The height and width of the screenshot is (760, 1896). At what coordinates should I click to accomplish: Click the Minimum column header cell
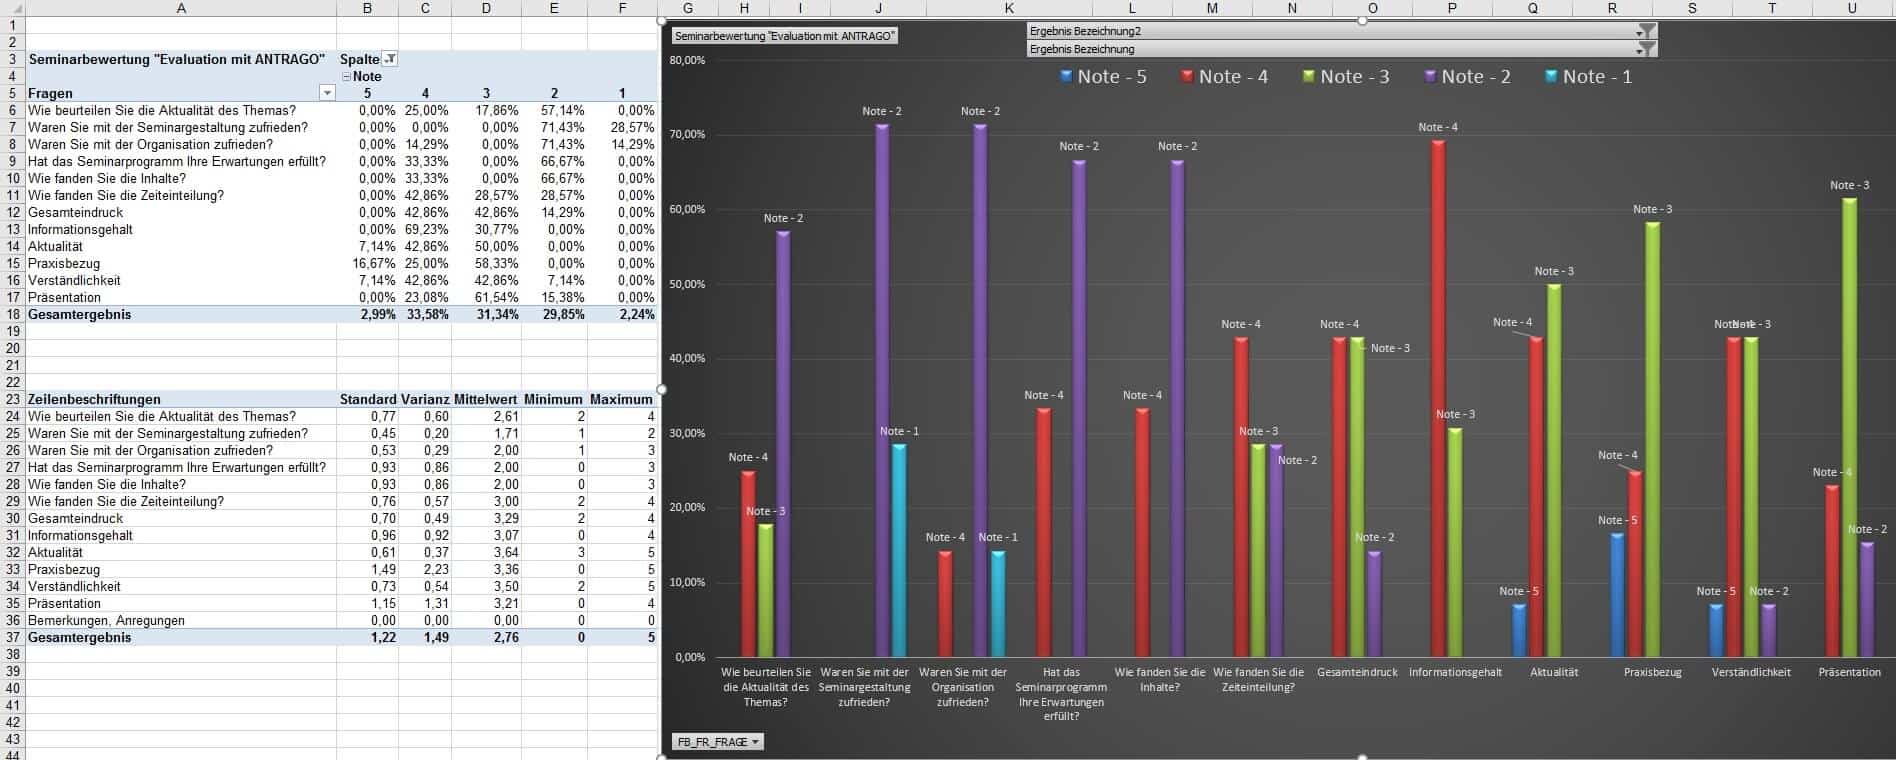coord(554,399)
